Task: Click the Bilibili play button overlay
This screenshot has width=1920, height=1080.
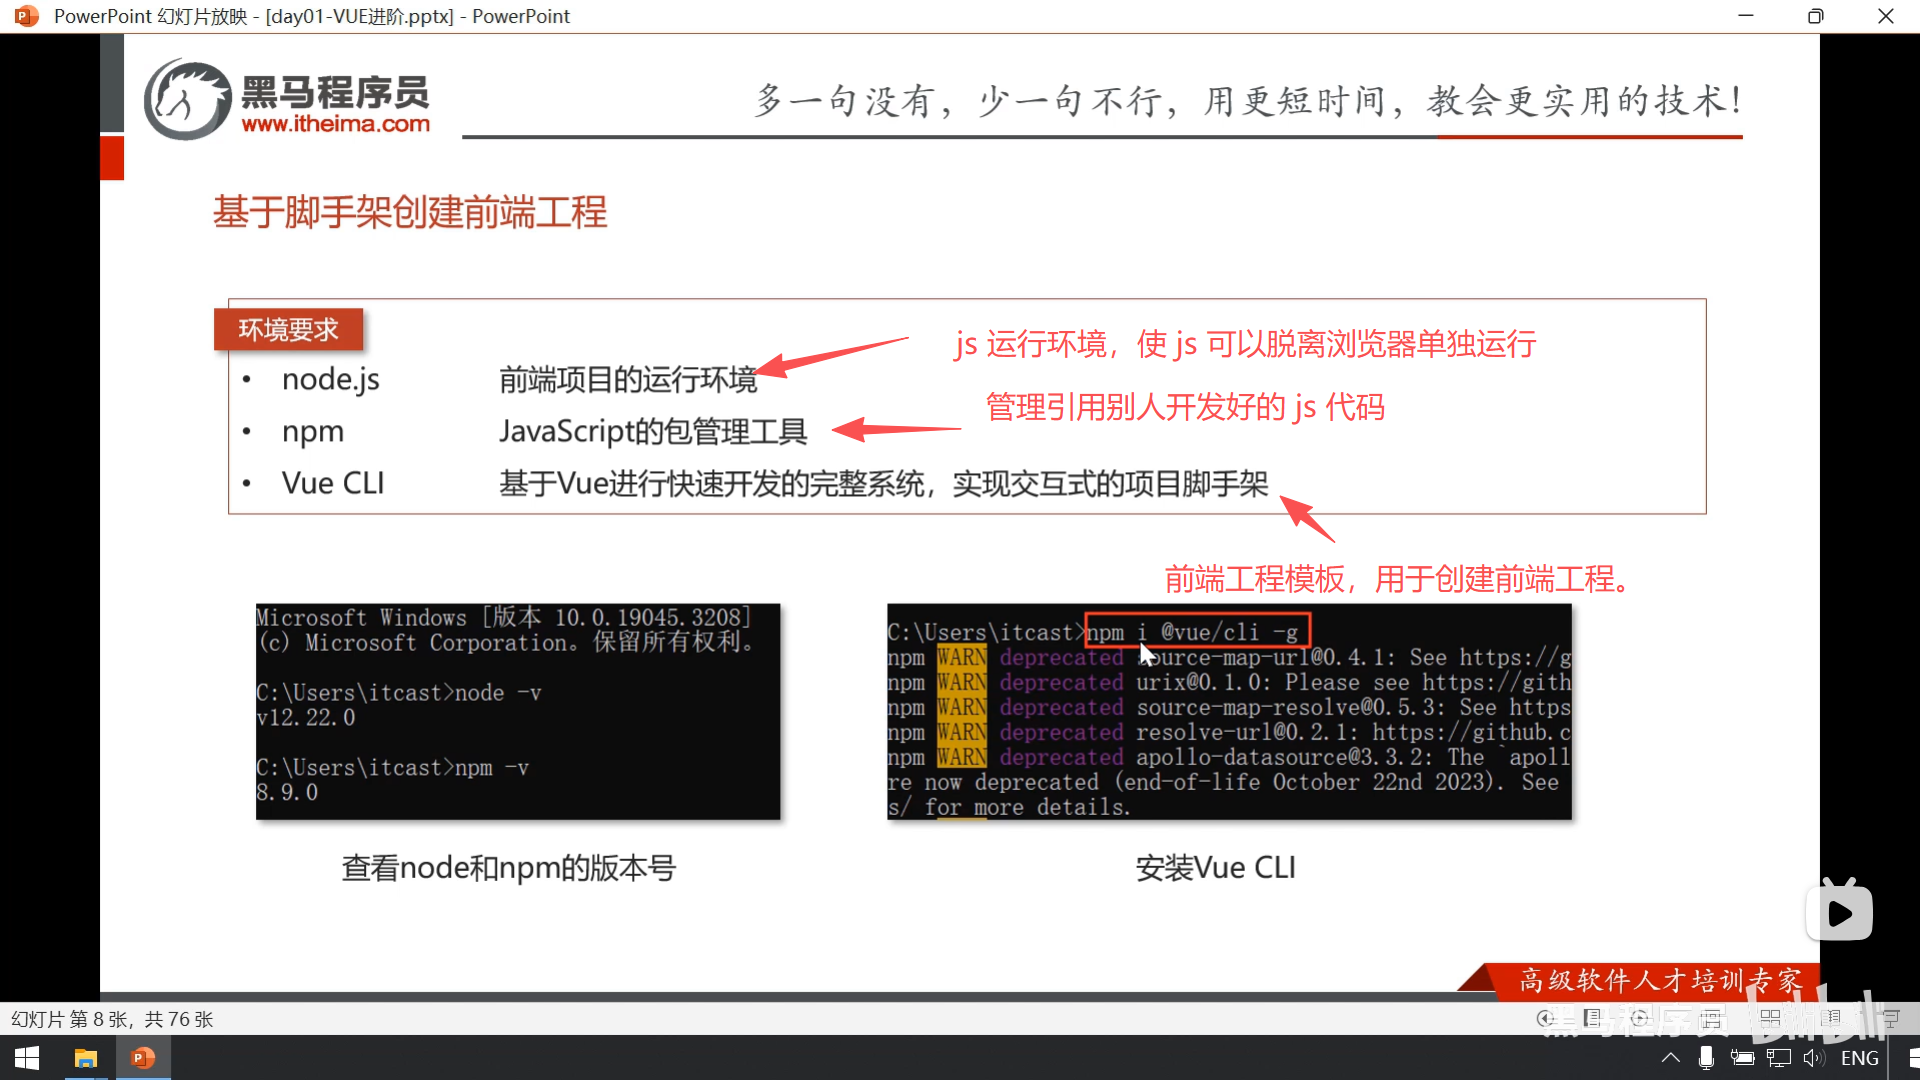Action: click(1839, 912)
